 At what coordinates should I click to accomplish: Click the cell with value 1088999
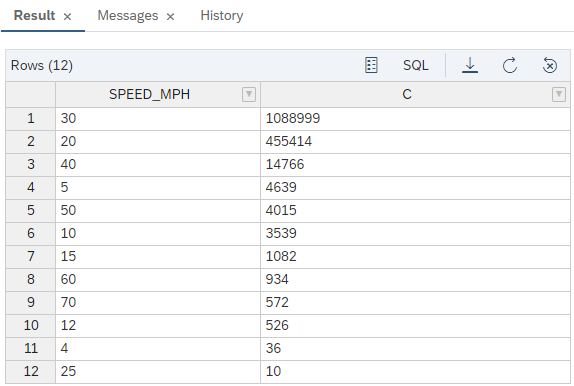415,119
